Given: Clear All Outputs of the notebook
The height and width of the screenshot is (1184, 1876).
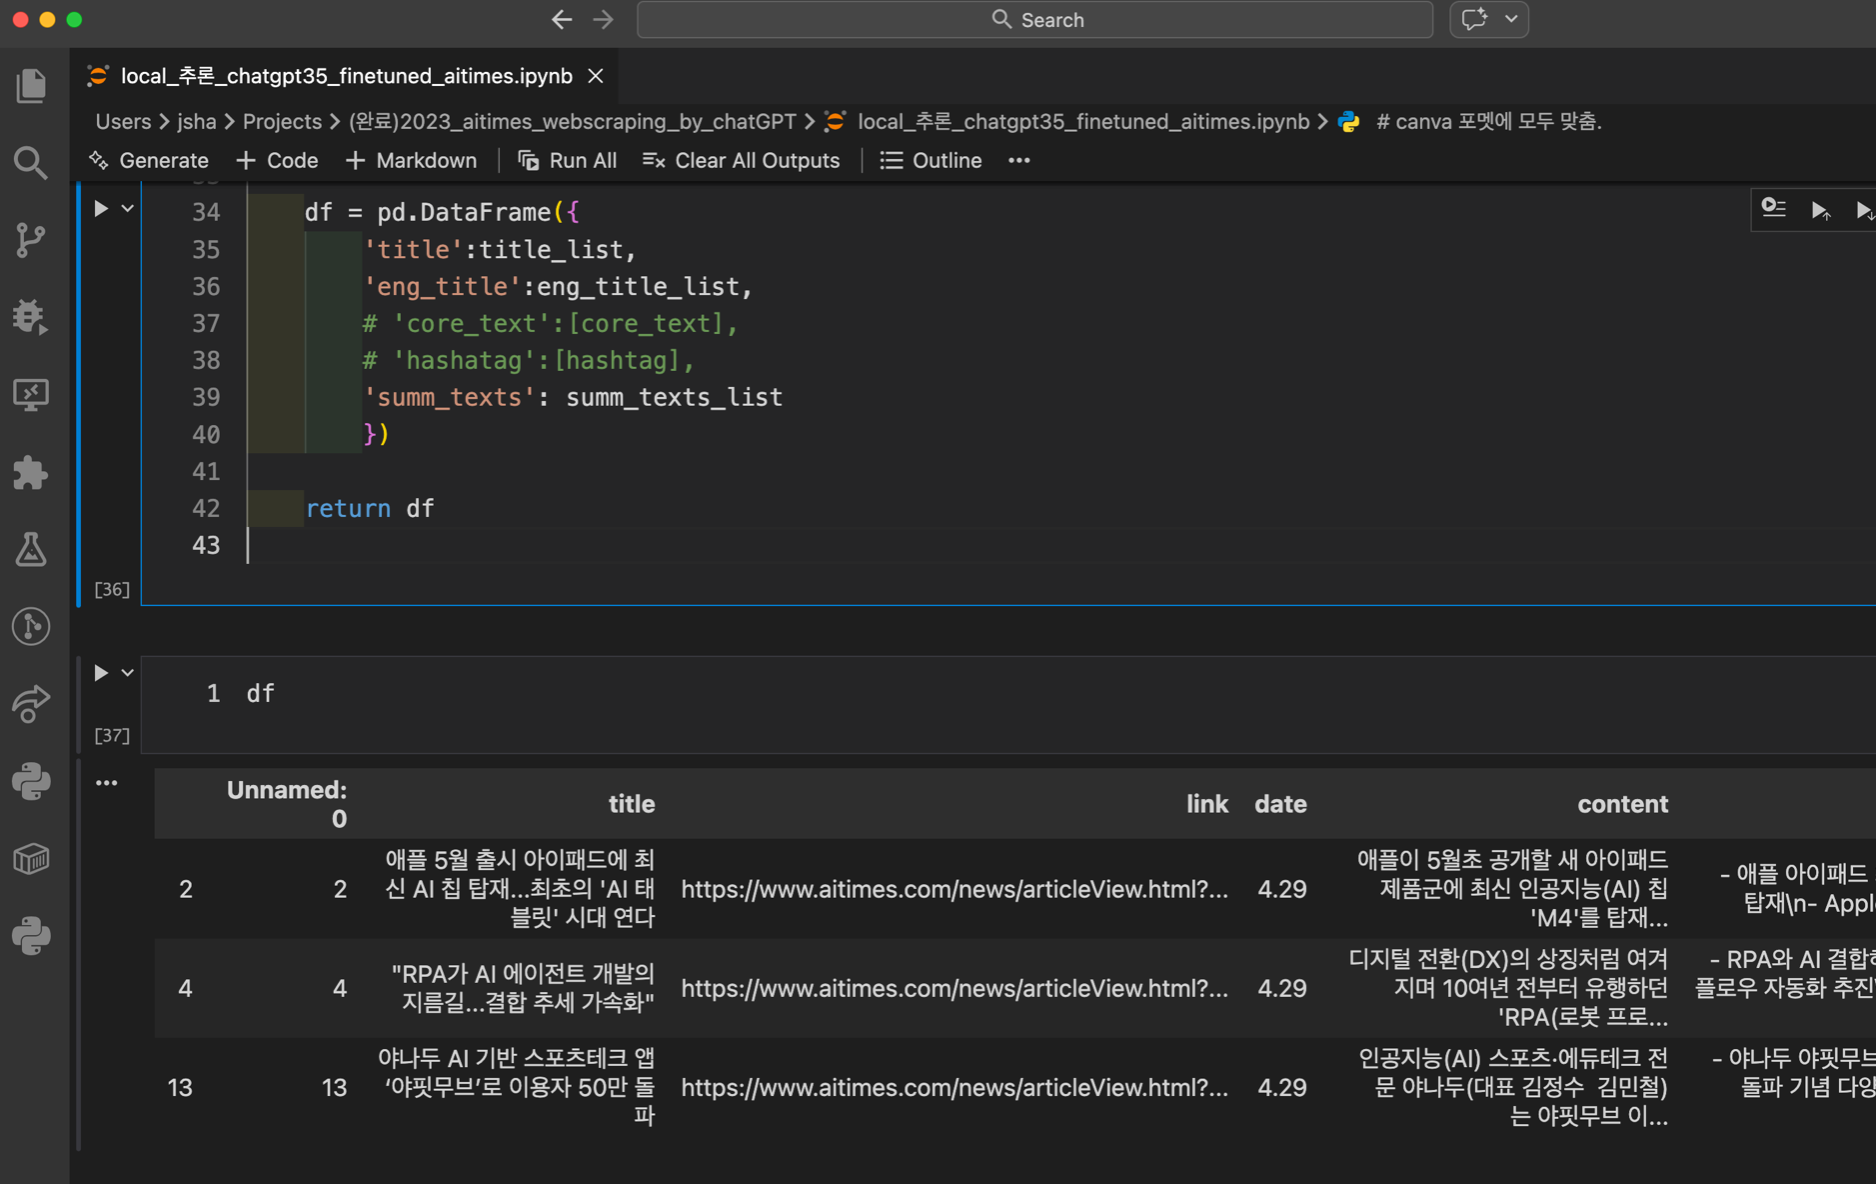Looking at the screenshot, I should (741, 160).
